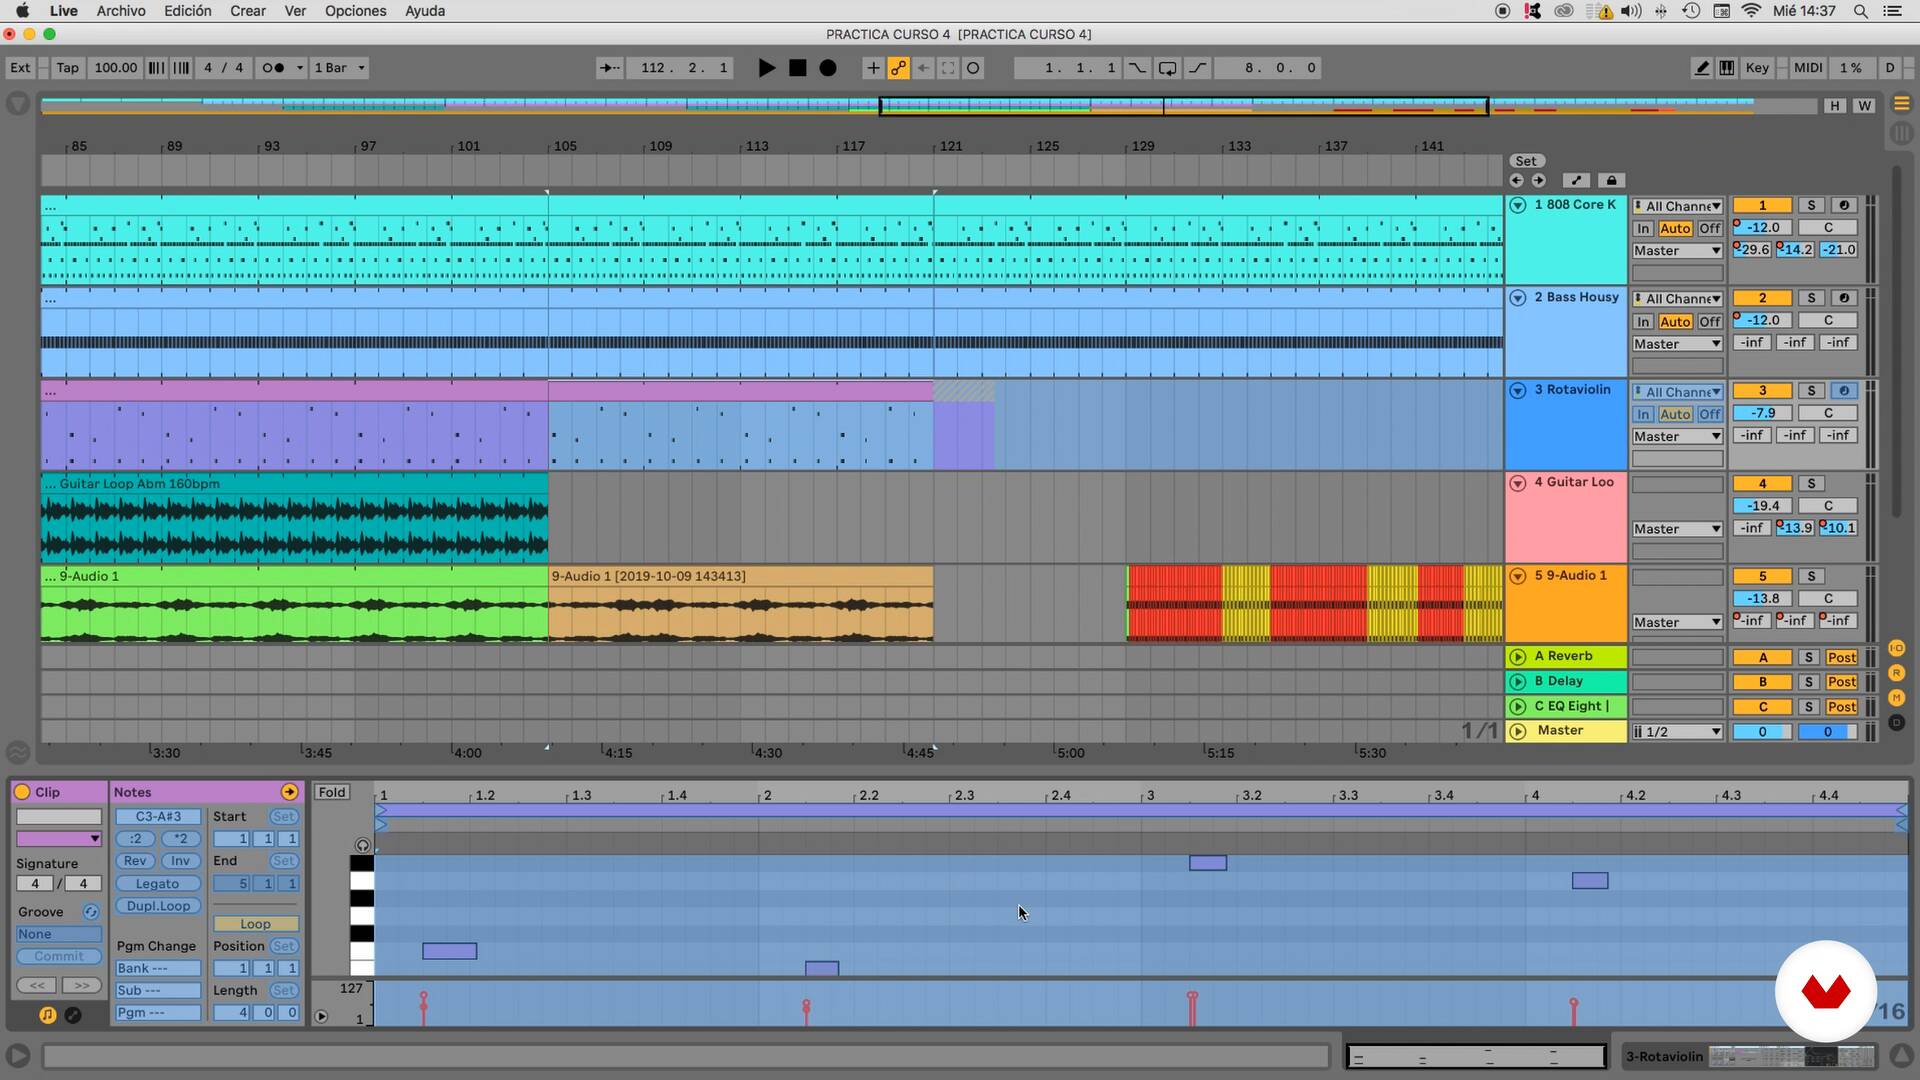Click the Dupl.Loop button in Clip panel
The height and width of the screenshot is (1080, 1920).
point(156,906)
